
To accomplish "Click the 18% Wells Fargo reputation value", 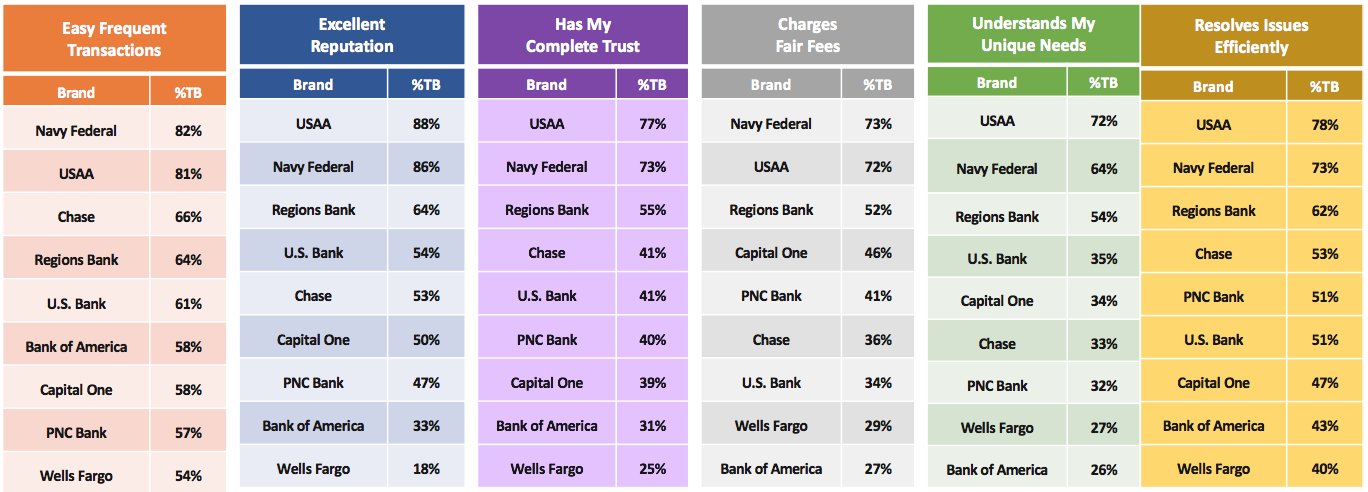I will tap(426, 468).
